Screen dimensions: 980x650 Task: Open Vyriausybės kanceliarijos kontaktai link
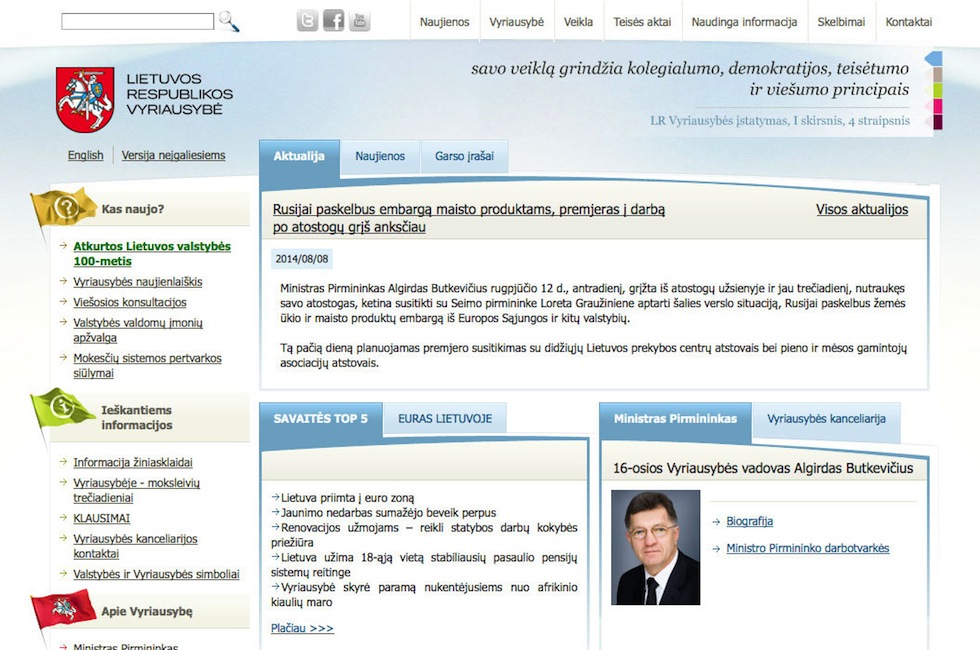click(x=135, y=546)
